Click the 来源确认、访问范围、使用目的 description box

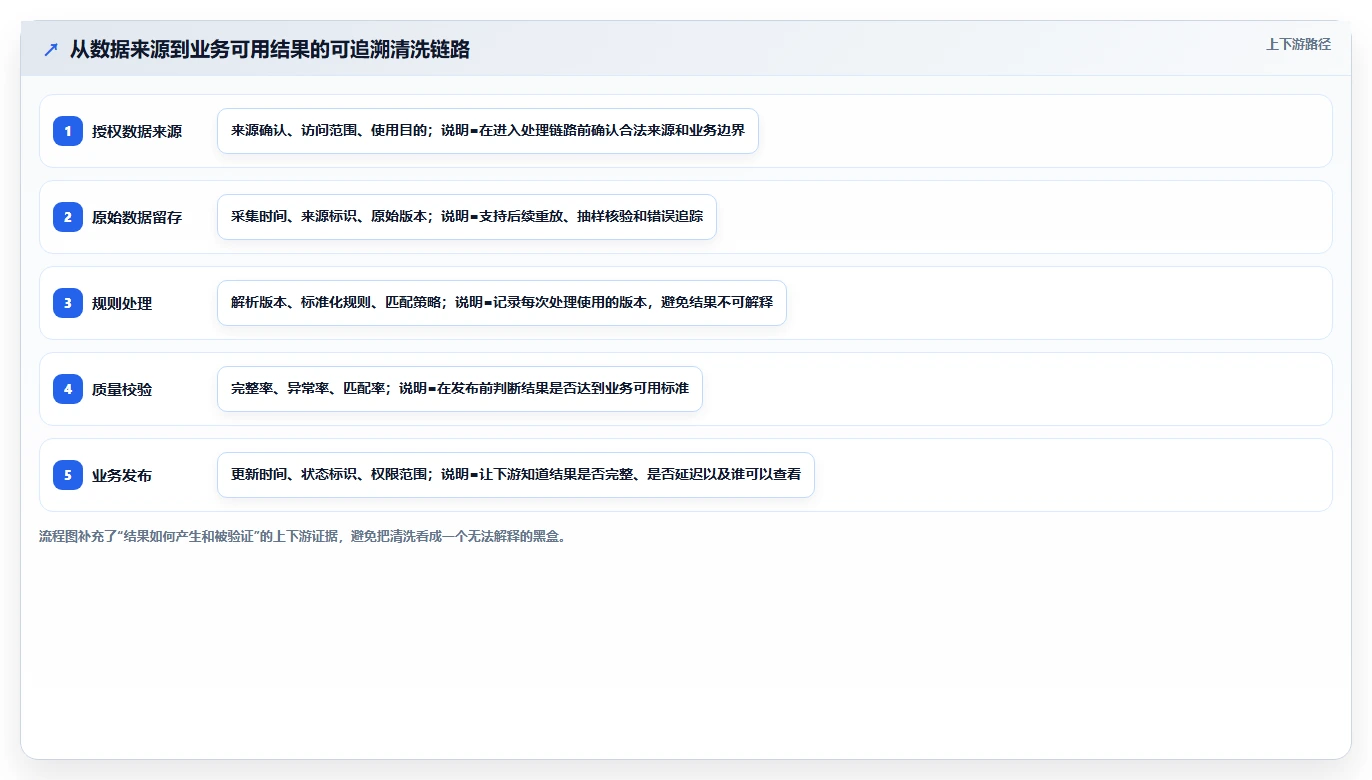pyautogui.click(x=488, y=131)
